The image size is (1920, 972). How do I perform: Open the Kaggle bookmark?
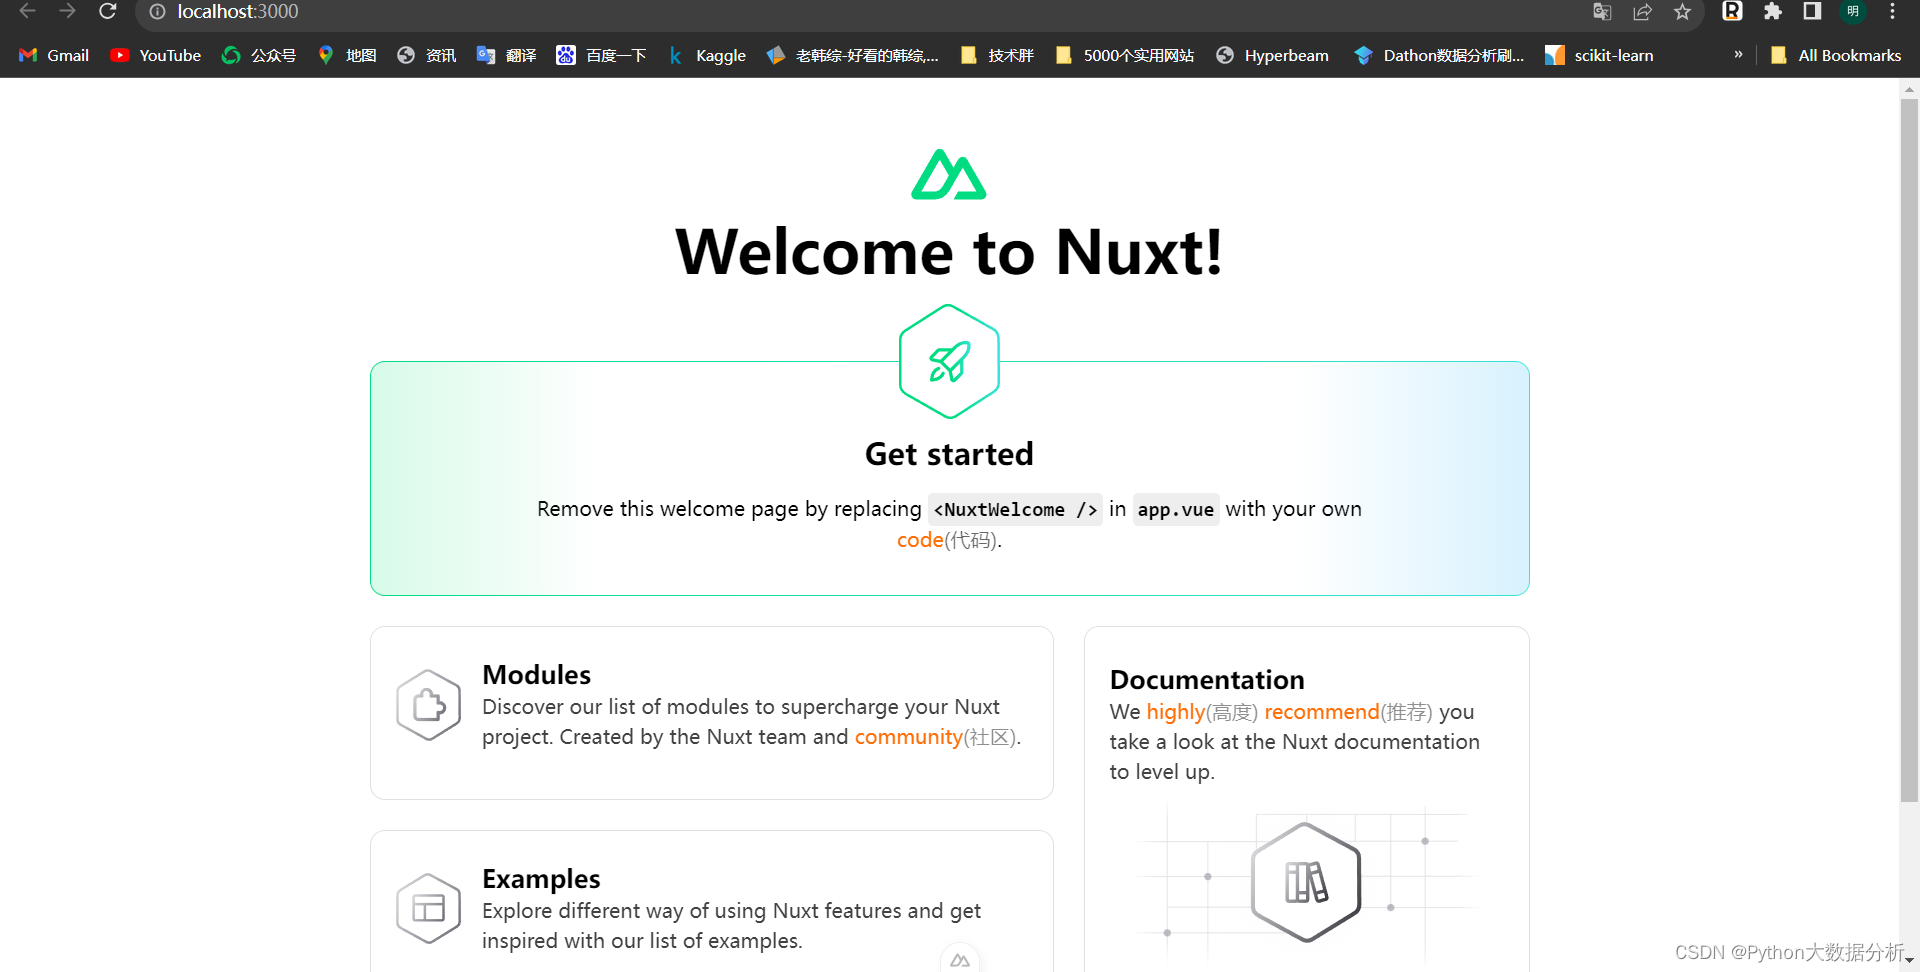click(707, 55)
